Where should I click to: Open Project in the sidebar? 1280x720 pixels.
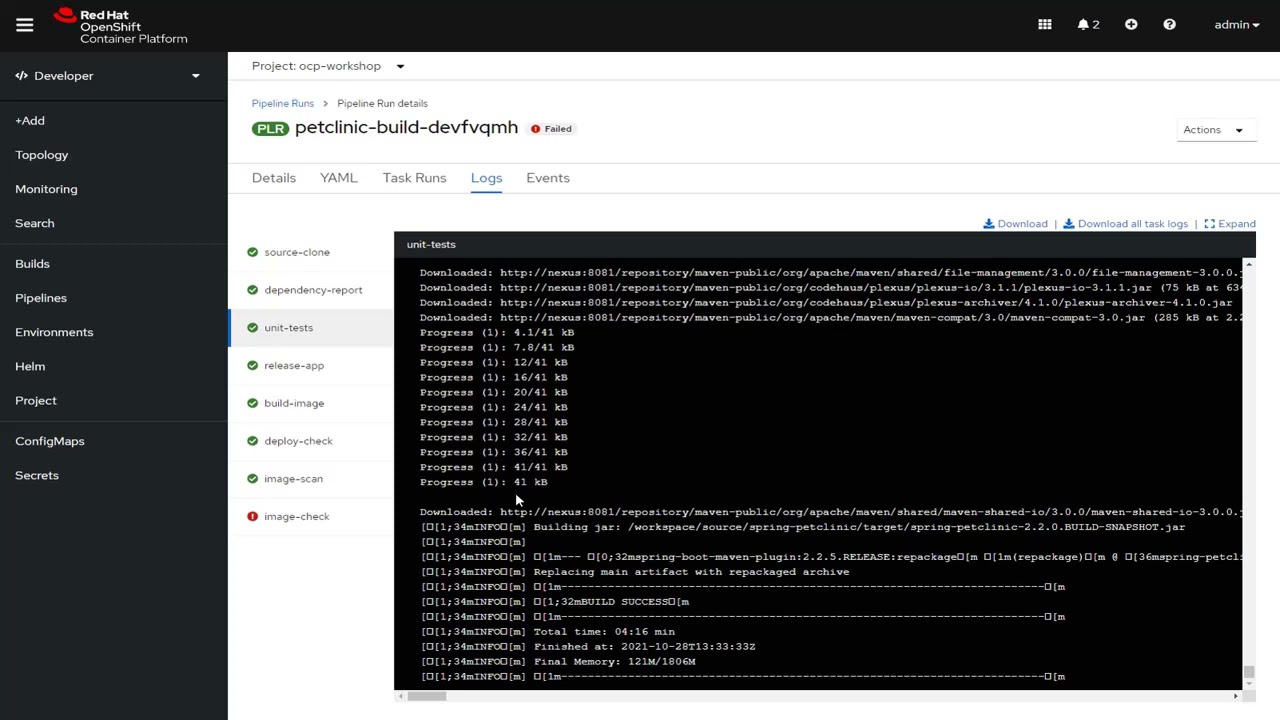[x=36, y=400]
